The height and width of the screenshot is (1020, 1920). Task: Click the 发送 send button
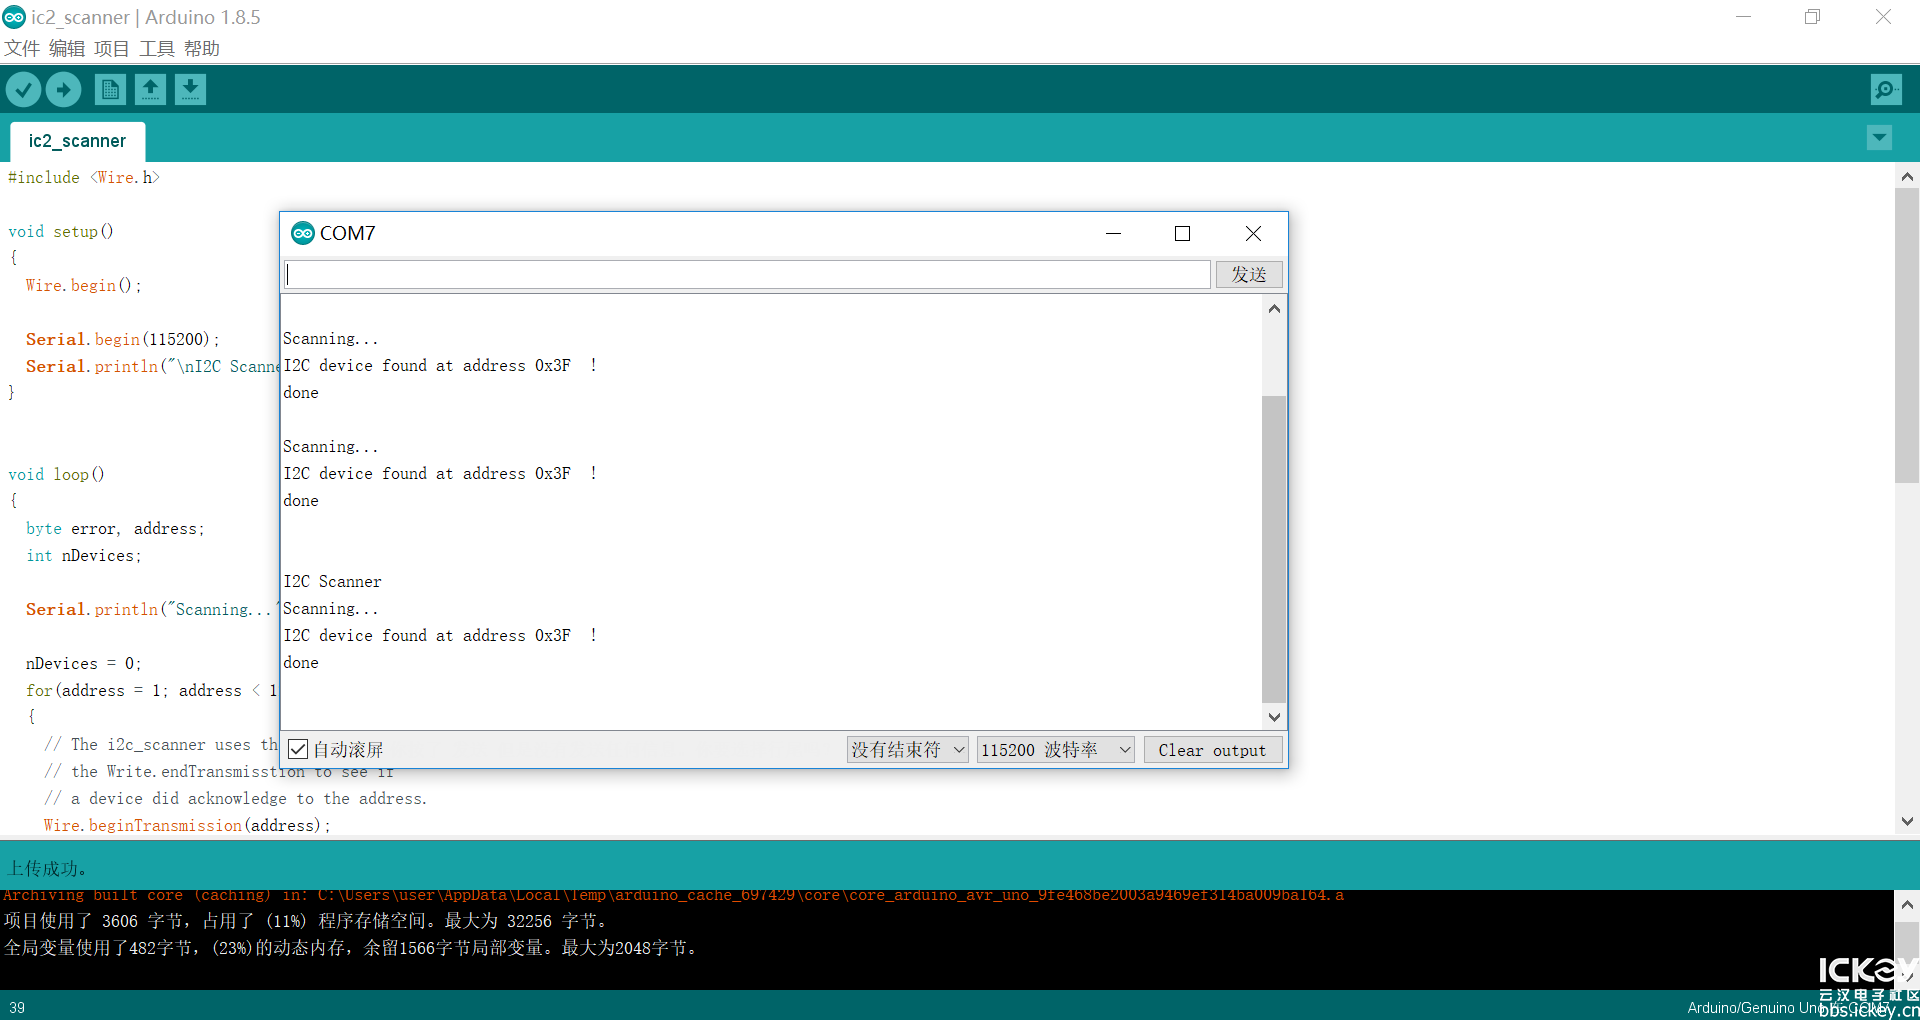tap(1249, 274)
